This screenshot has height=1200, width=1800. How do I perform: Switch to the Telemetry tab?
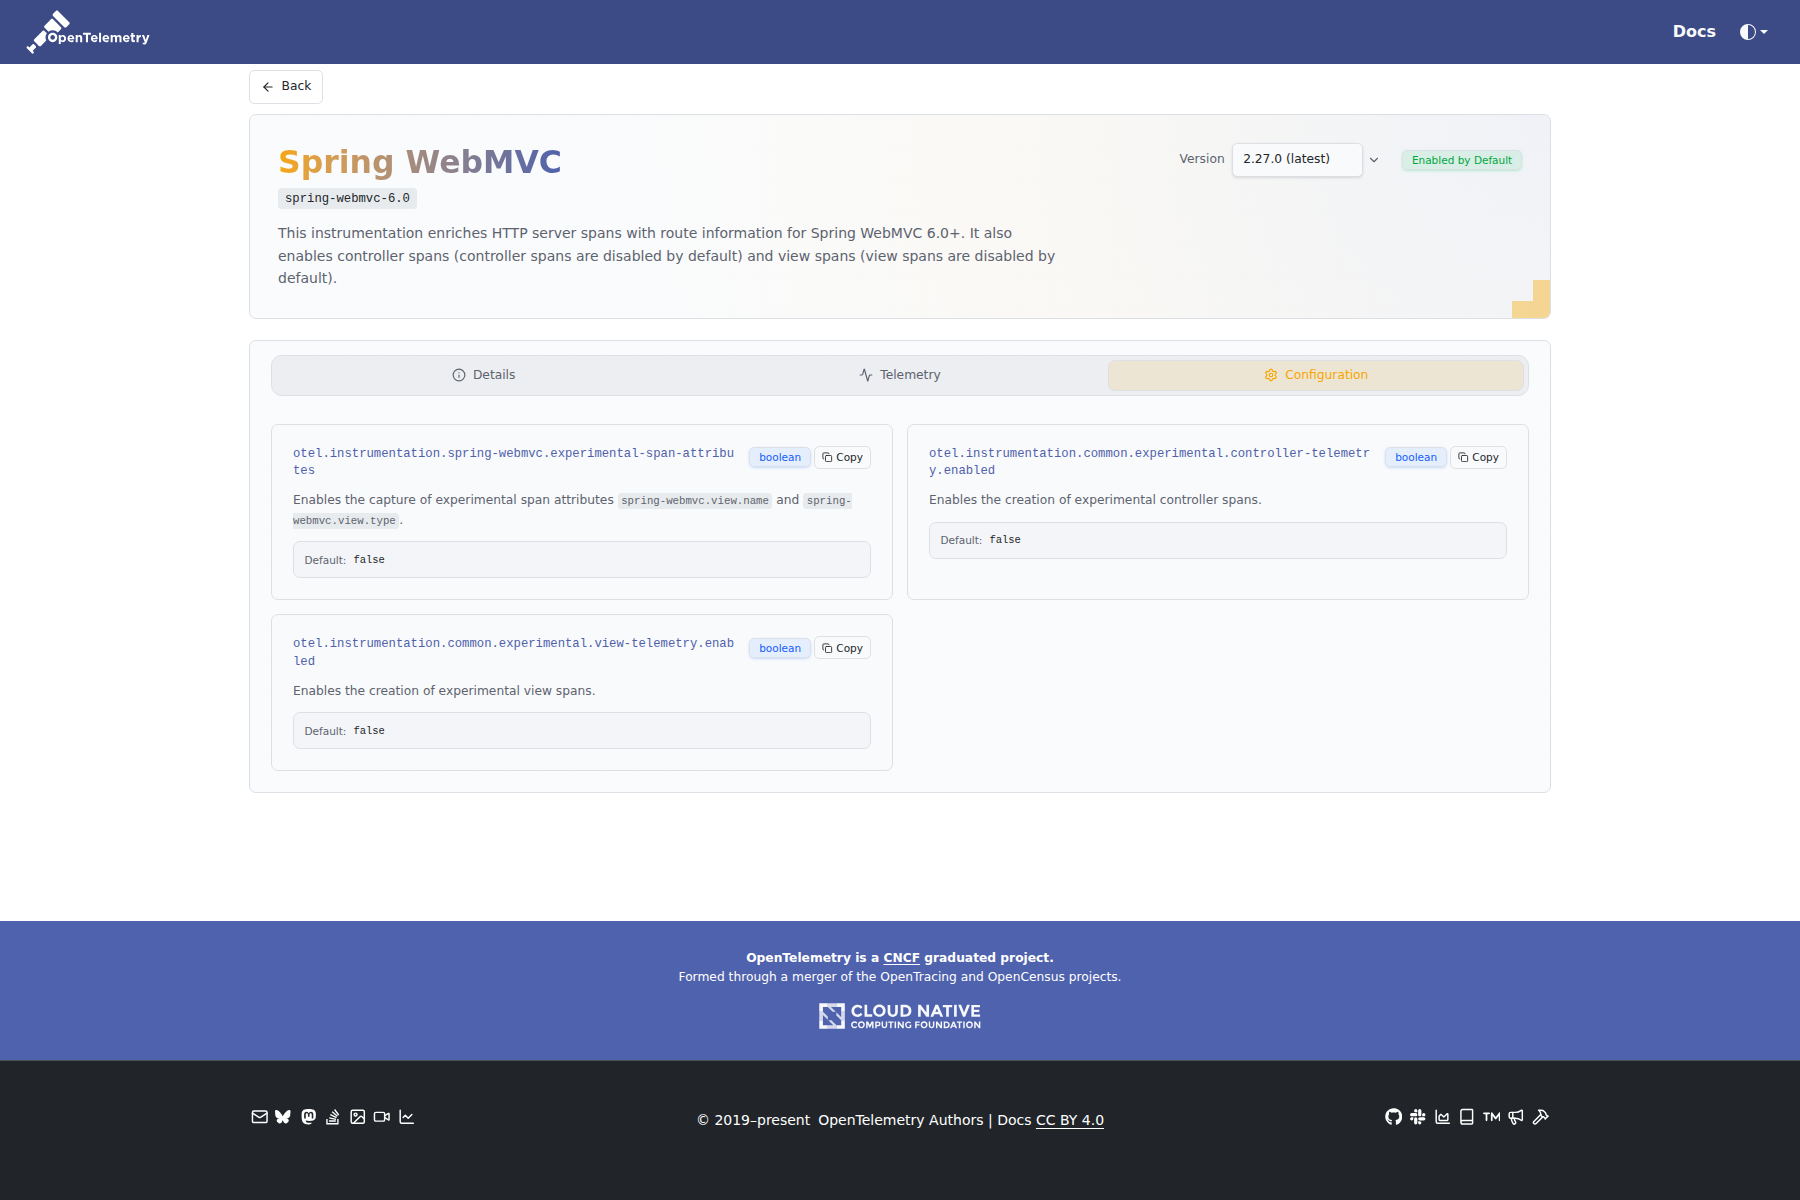click(900, 375)
